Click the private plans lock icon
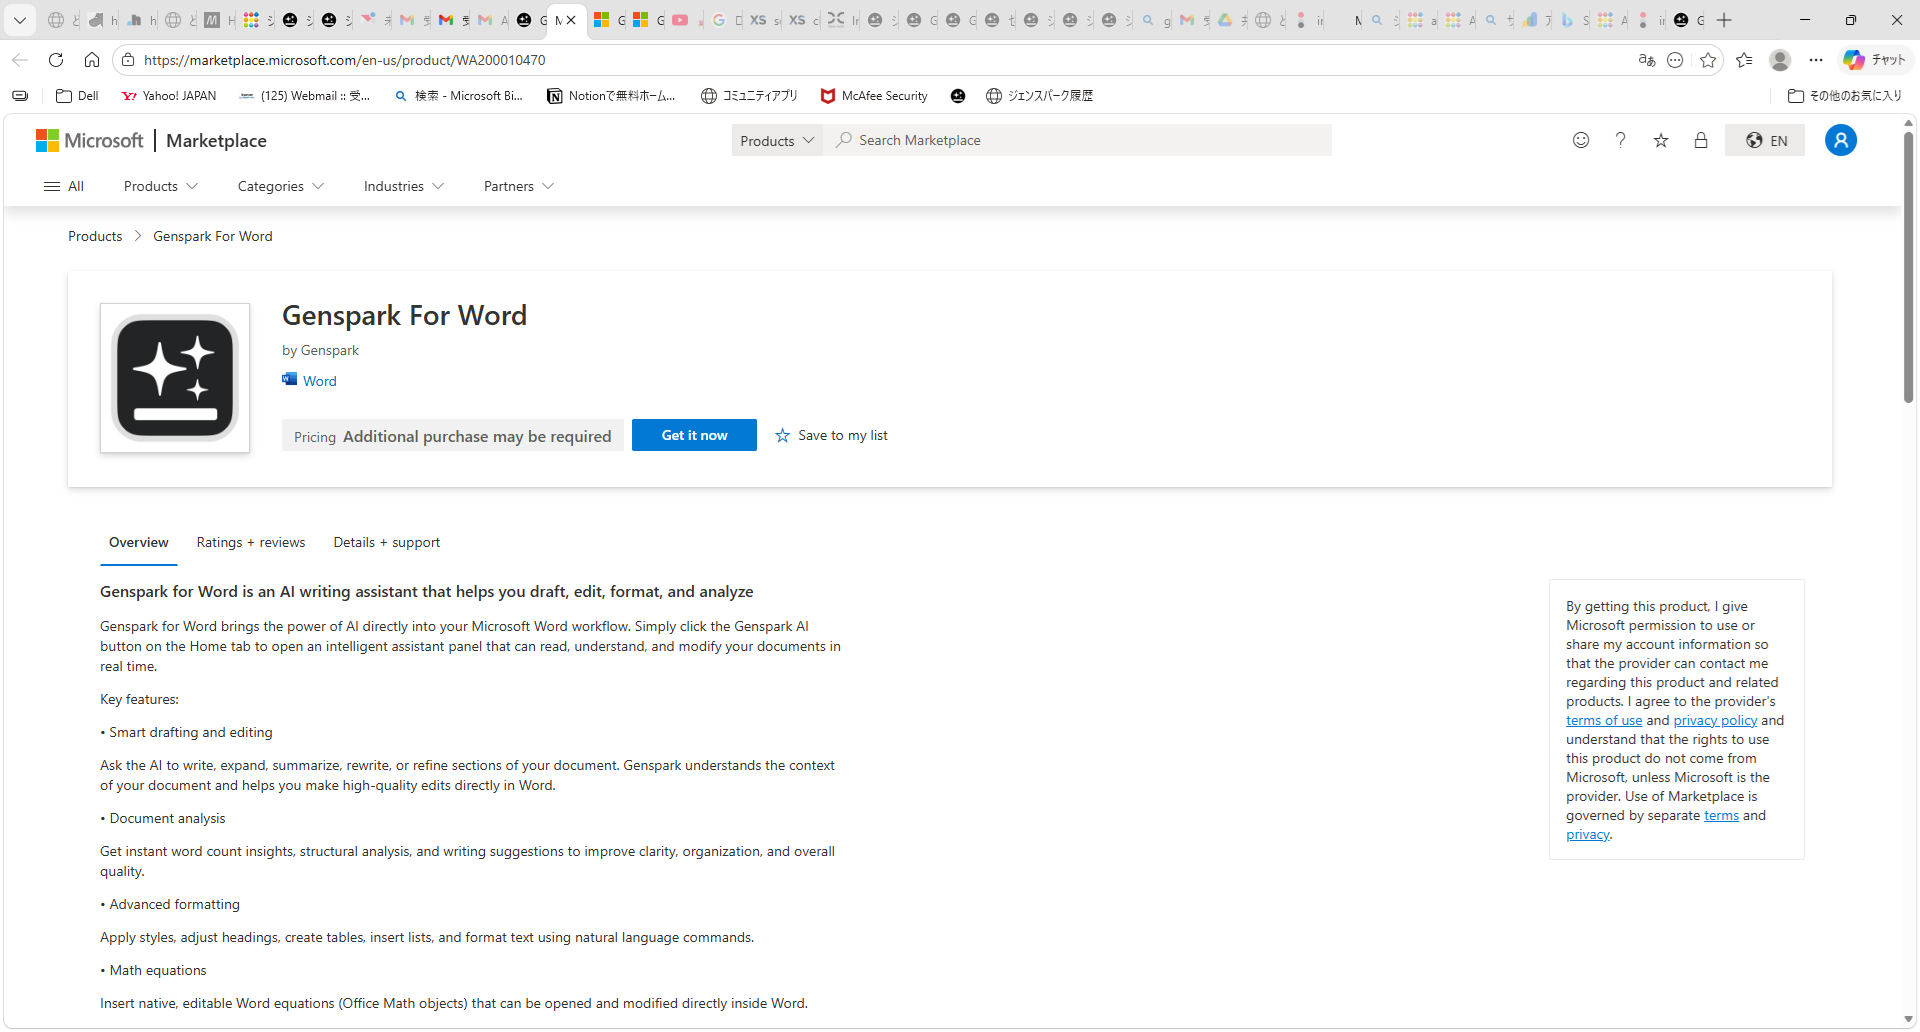The image size is (1920, 1032). (1701, 140)
